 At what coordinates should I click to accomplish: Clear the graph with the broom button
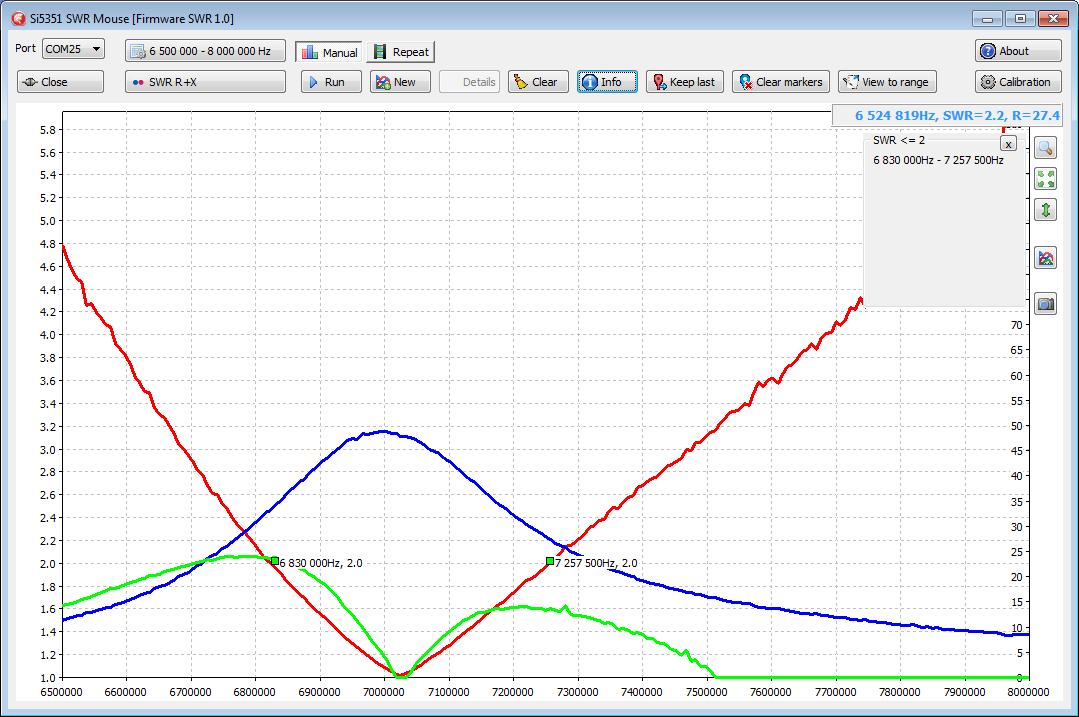pos(537,82)
